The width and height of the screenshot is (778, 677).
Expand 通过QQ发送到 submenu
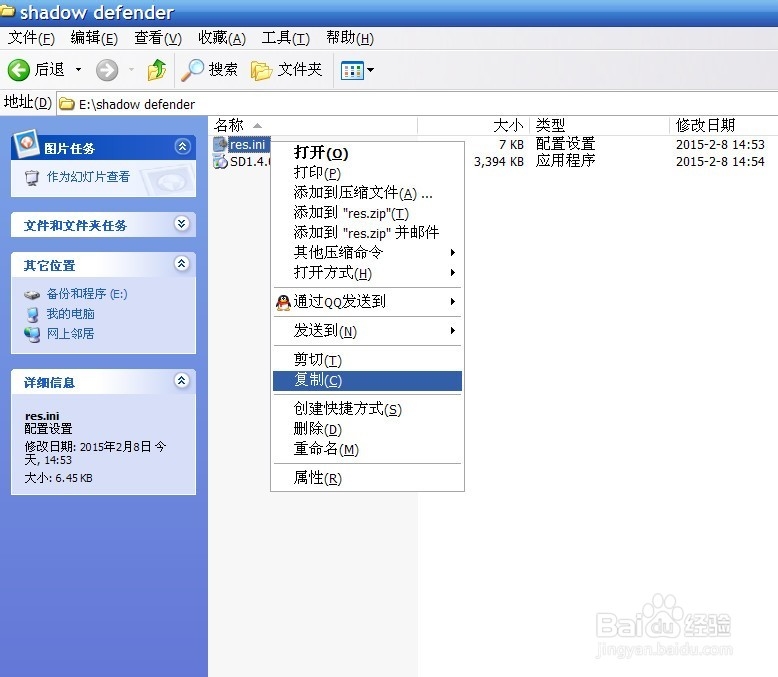pos(367,301)
